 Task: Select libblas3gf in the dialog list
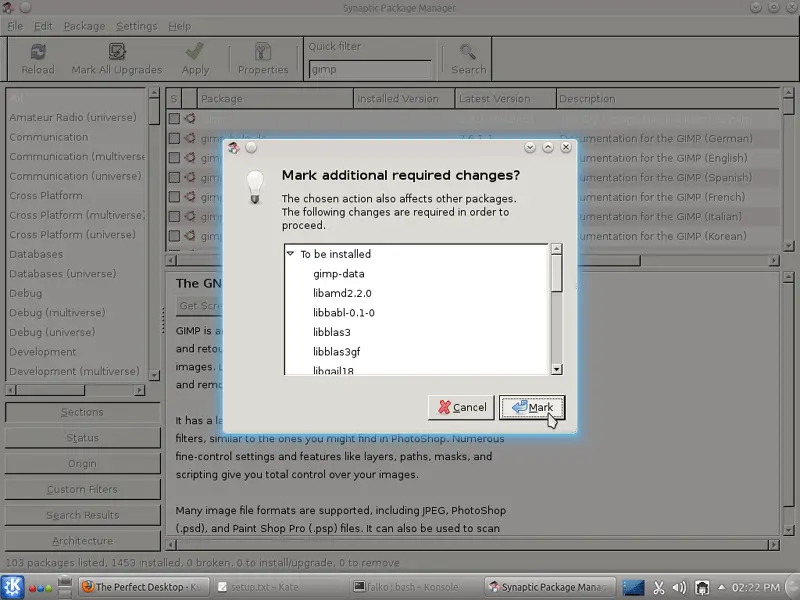pos(337,352)
